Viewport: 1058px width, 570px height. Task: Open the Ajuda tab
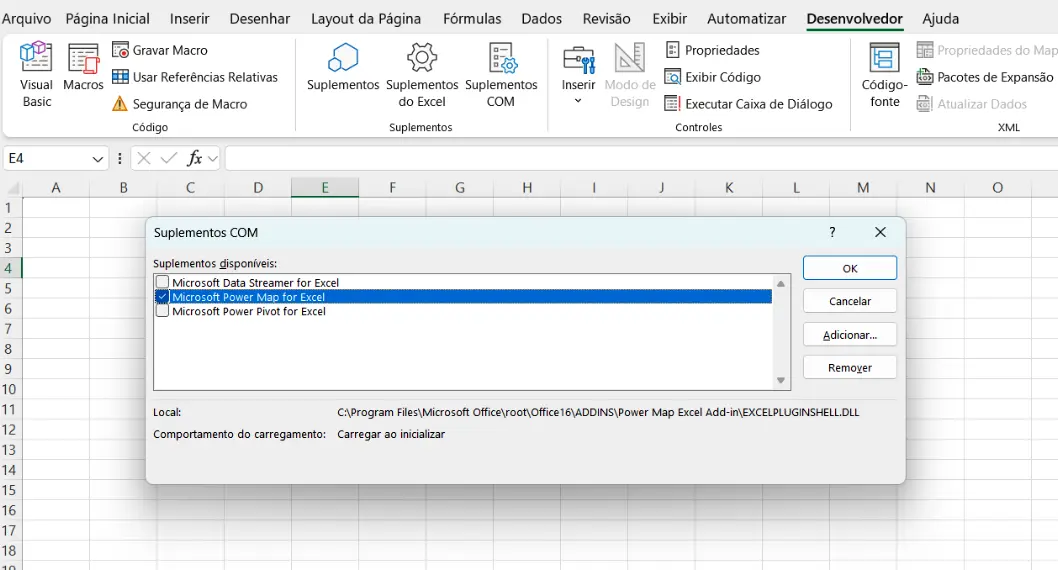pos(941,19)
